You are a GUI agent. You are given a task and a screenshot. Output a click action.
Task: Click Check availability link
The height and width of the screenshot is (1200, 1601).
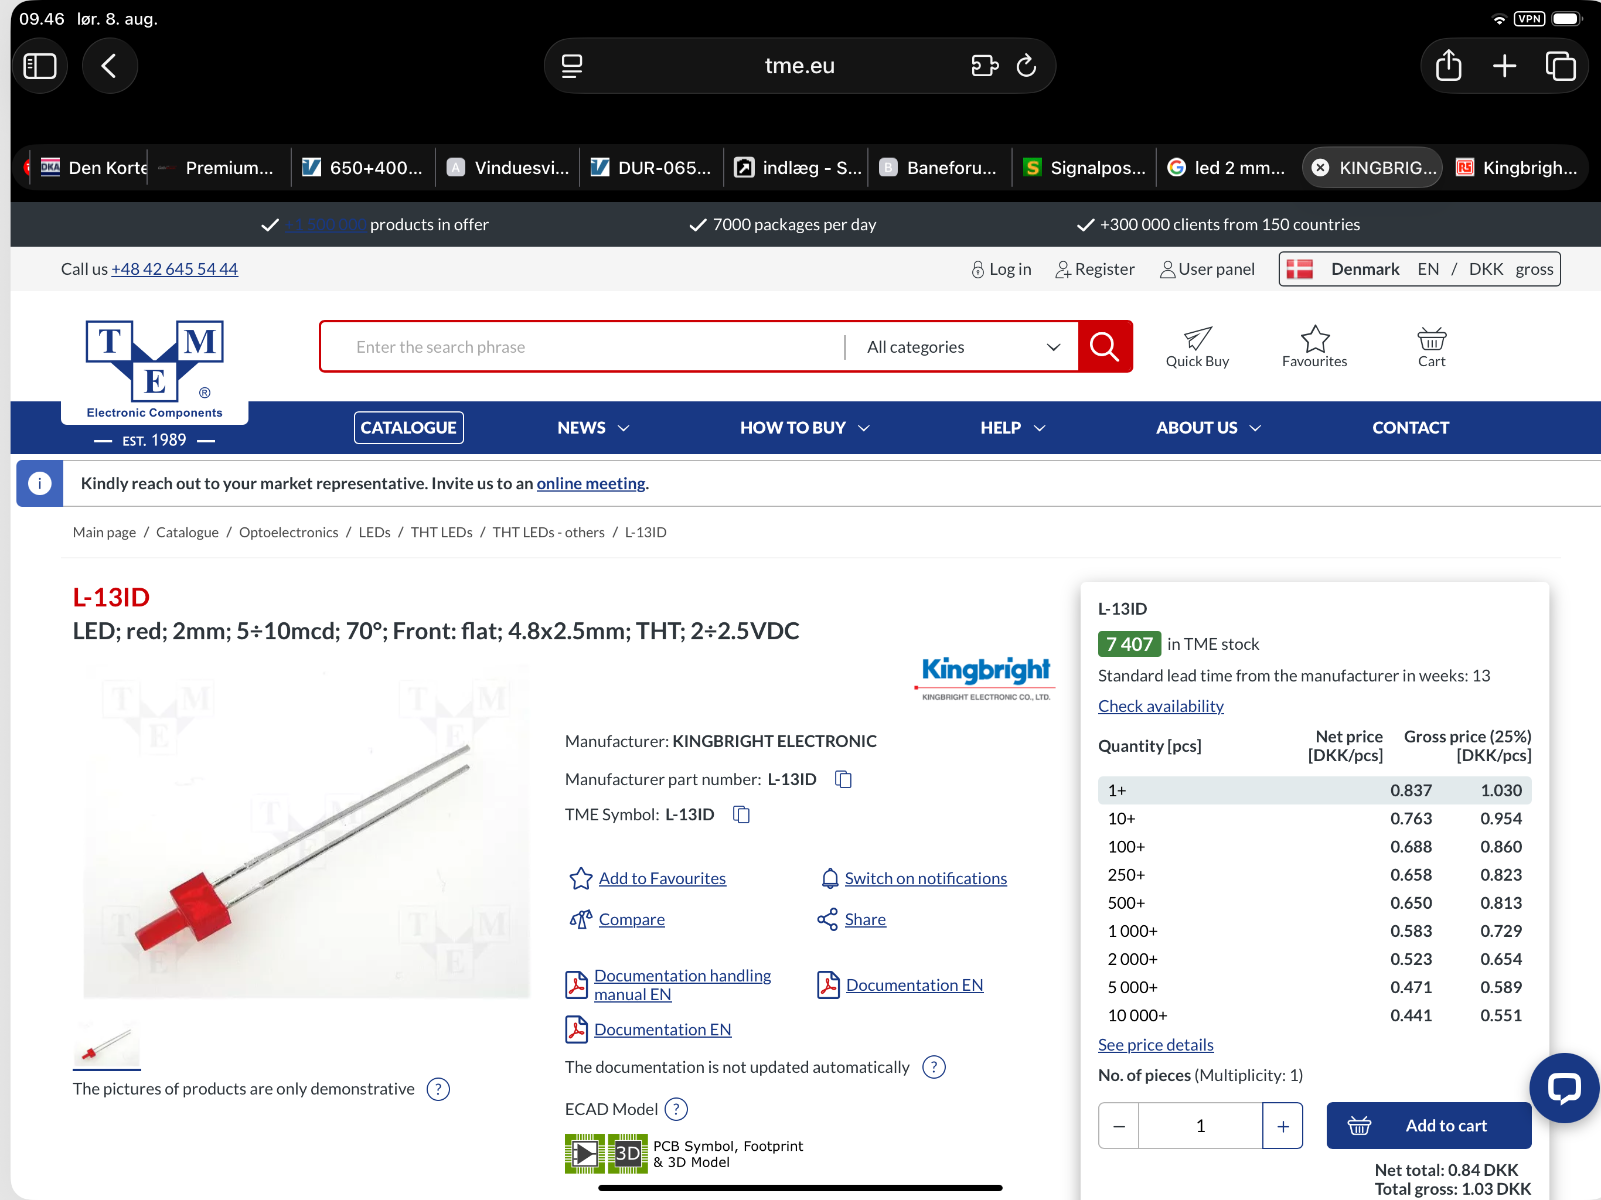click(1161, 706)
